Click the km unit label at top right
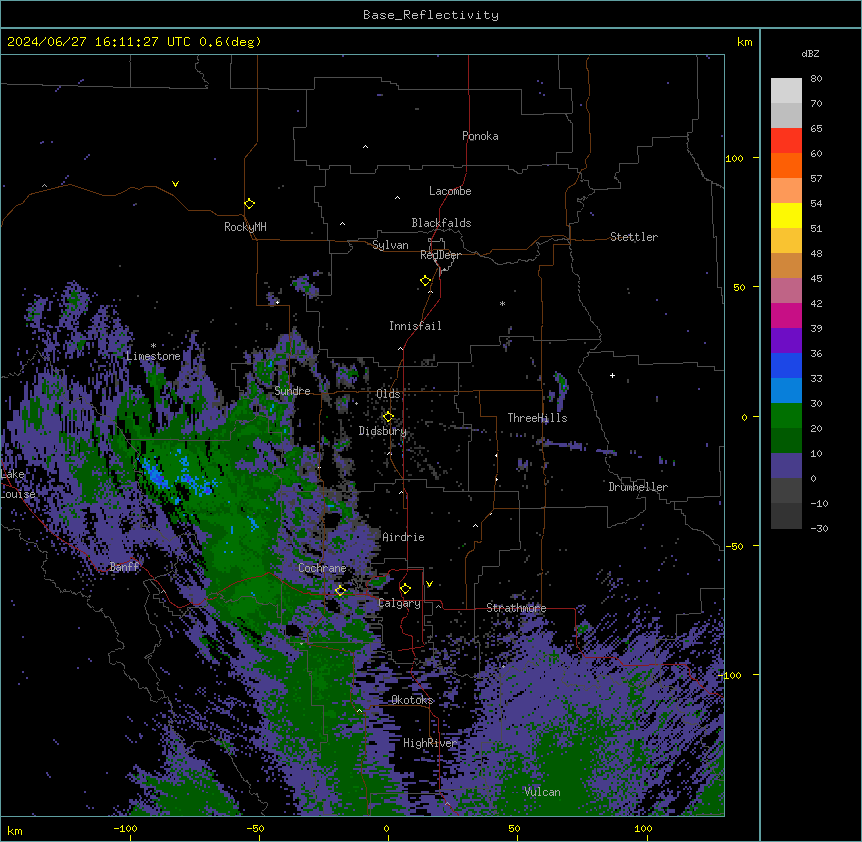This screenshot has height=842, width=862. pos(744,42)
